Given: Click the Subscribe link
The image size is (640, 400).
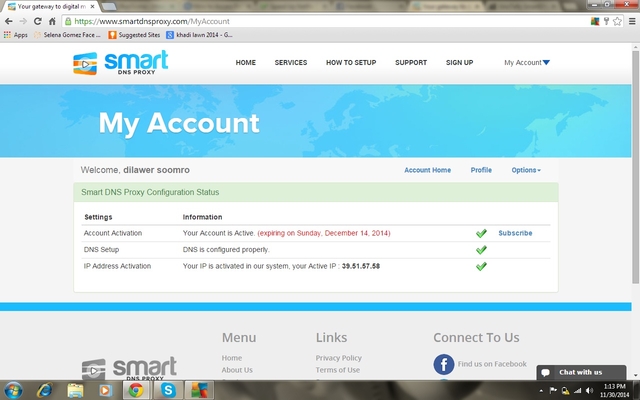Looking at the screenshot, I should pos(515,233).
